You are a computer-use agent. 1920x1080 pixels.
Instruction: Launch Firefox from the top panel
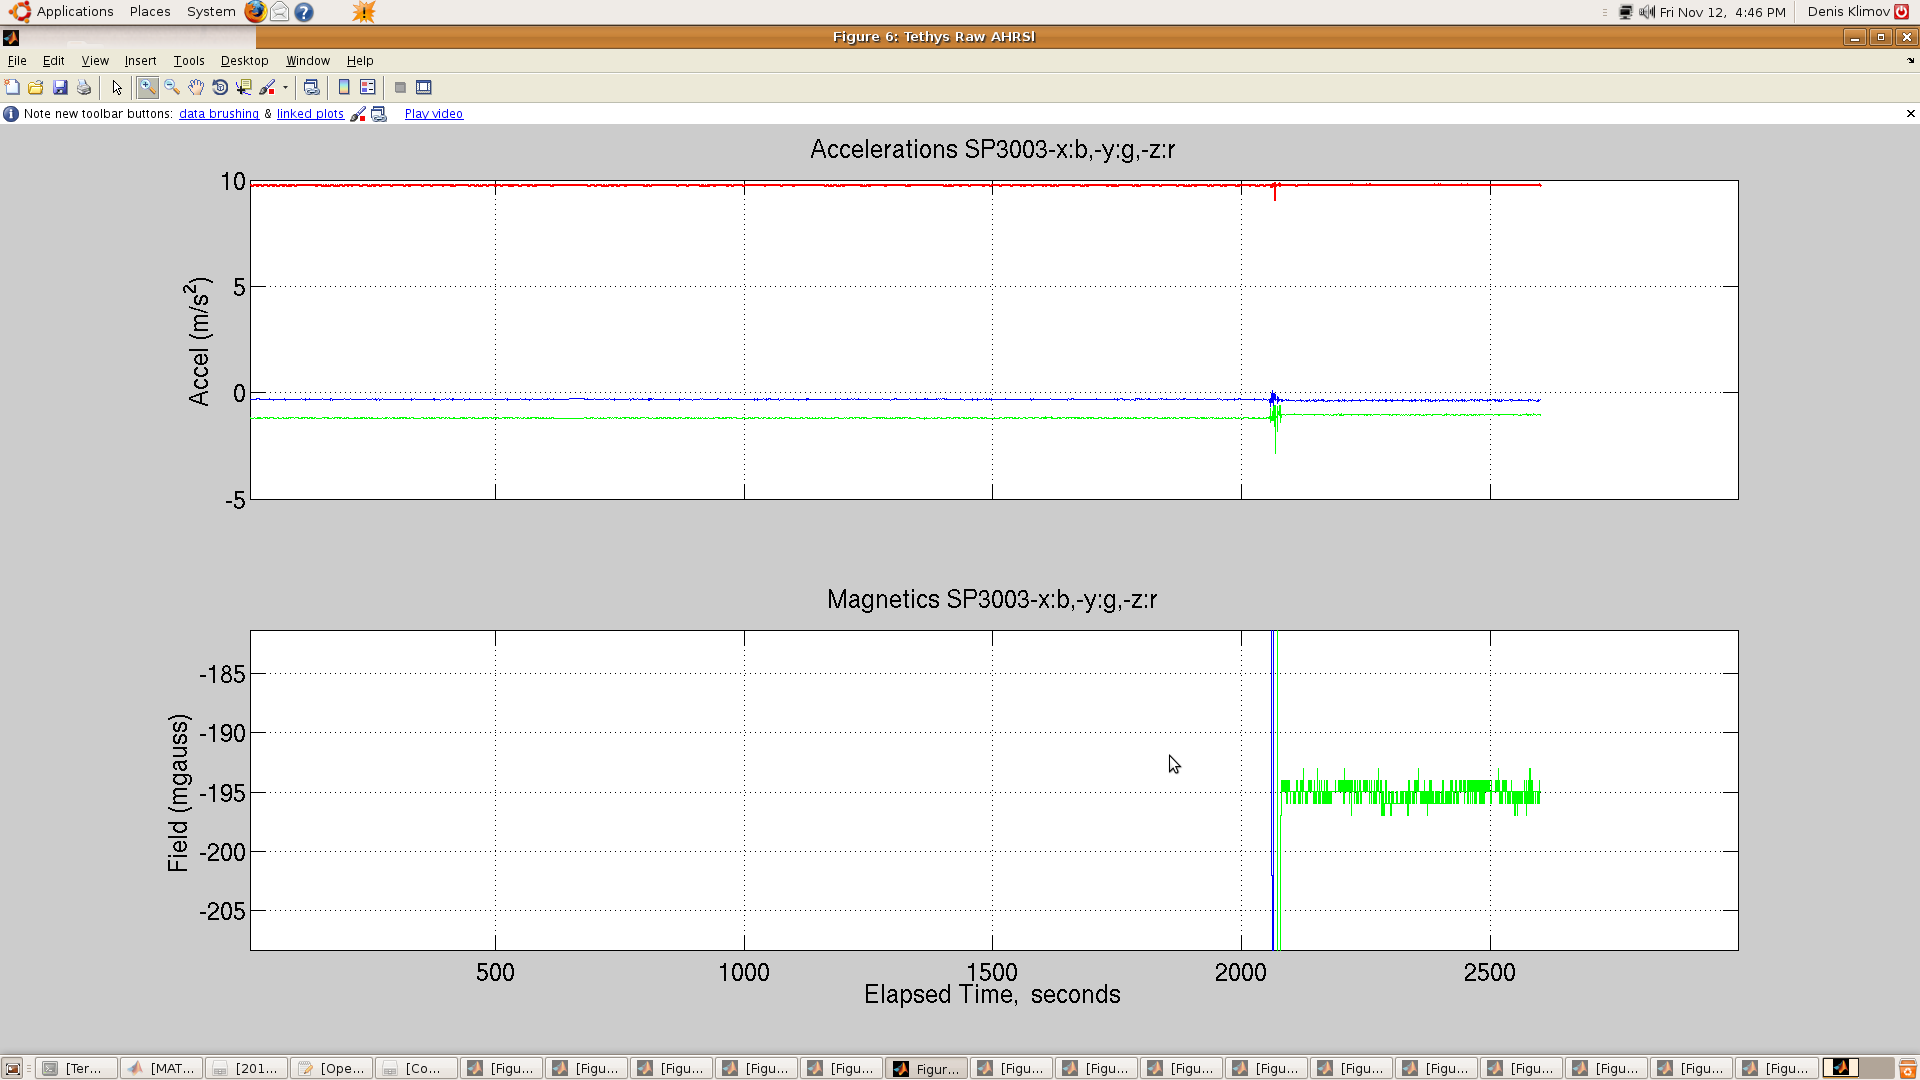pos(256,12)
